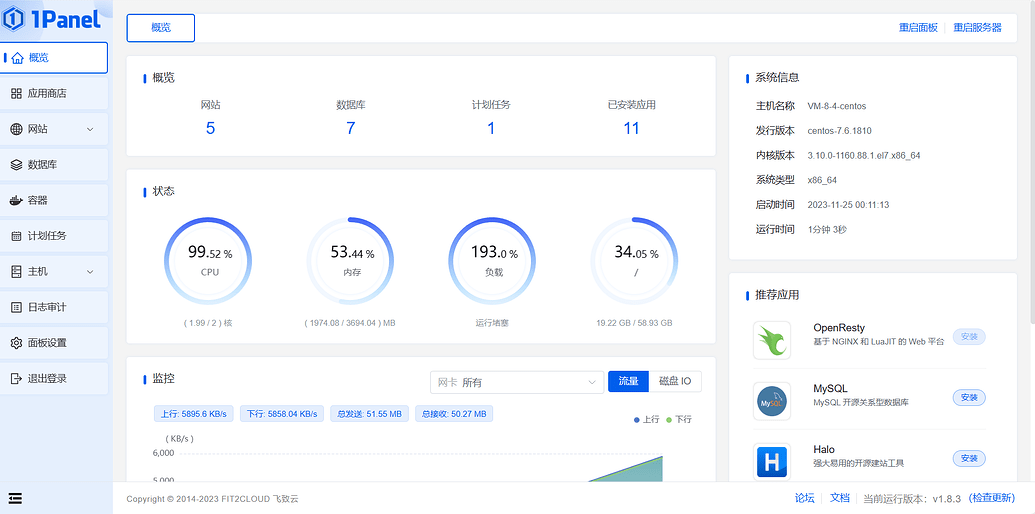Toggle the 上行 legend series
Screen dimensions: 1035x514
click(x=646, y=419)
